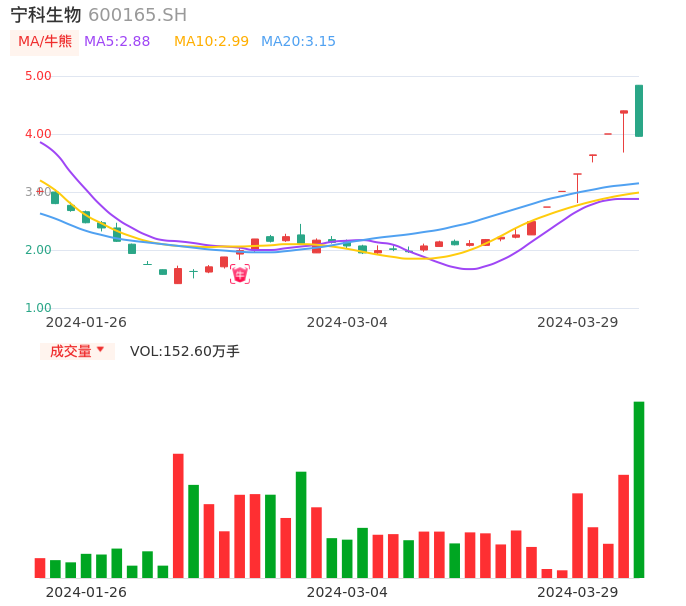Click the 1.00 price axis label
This screenshot has height=606, width=686.
(x=38, y=308)
